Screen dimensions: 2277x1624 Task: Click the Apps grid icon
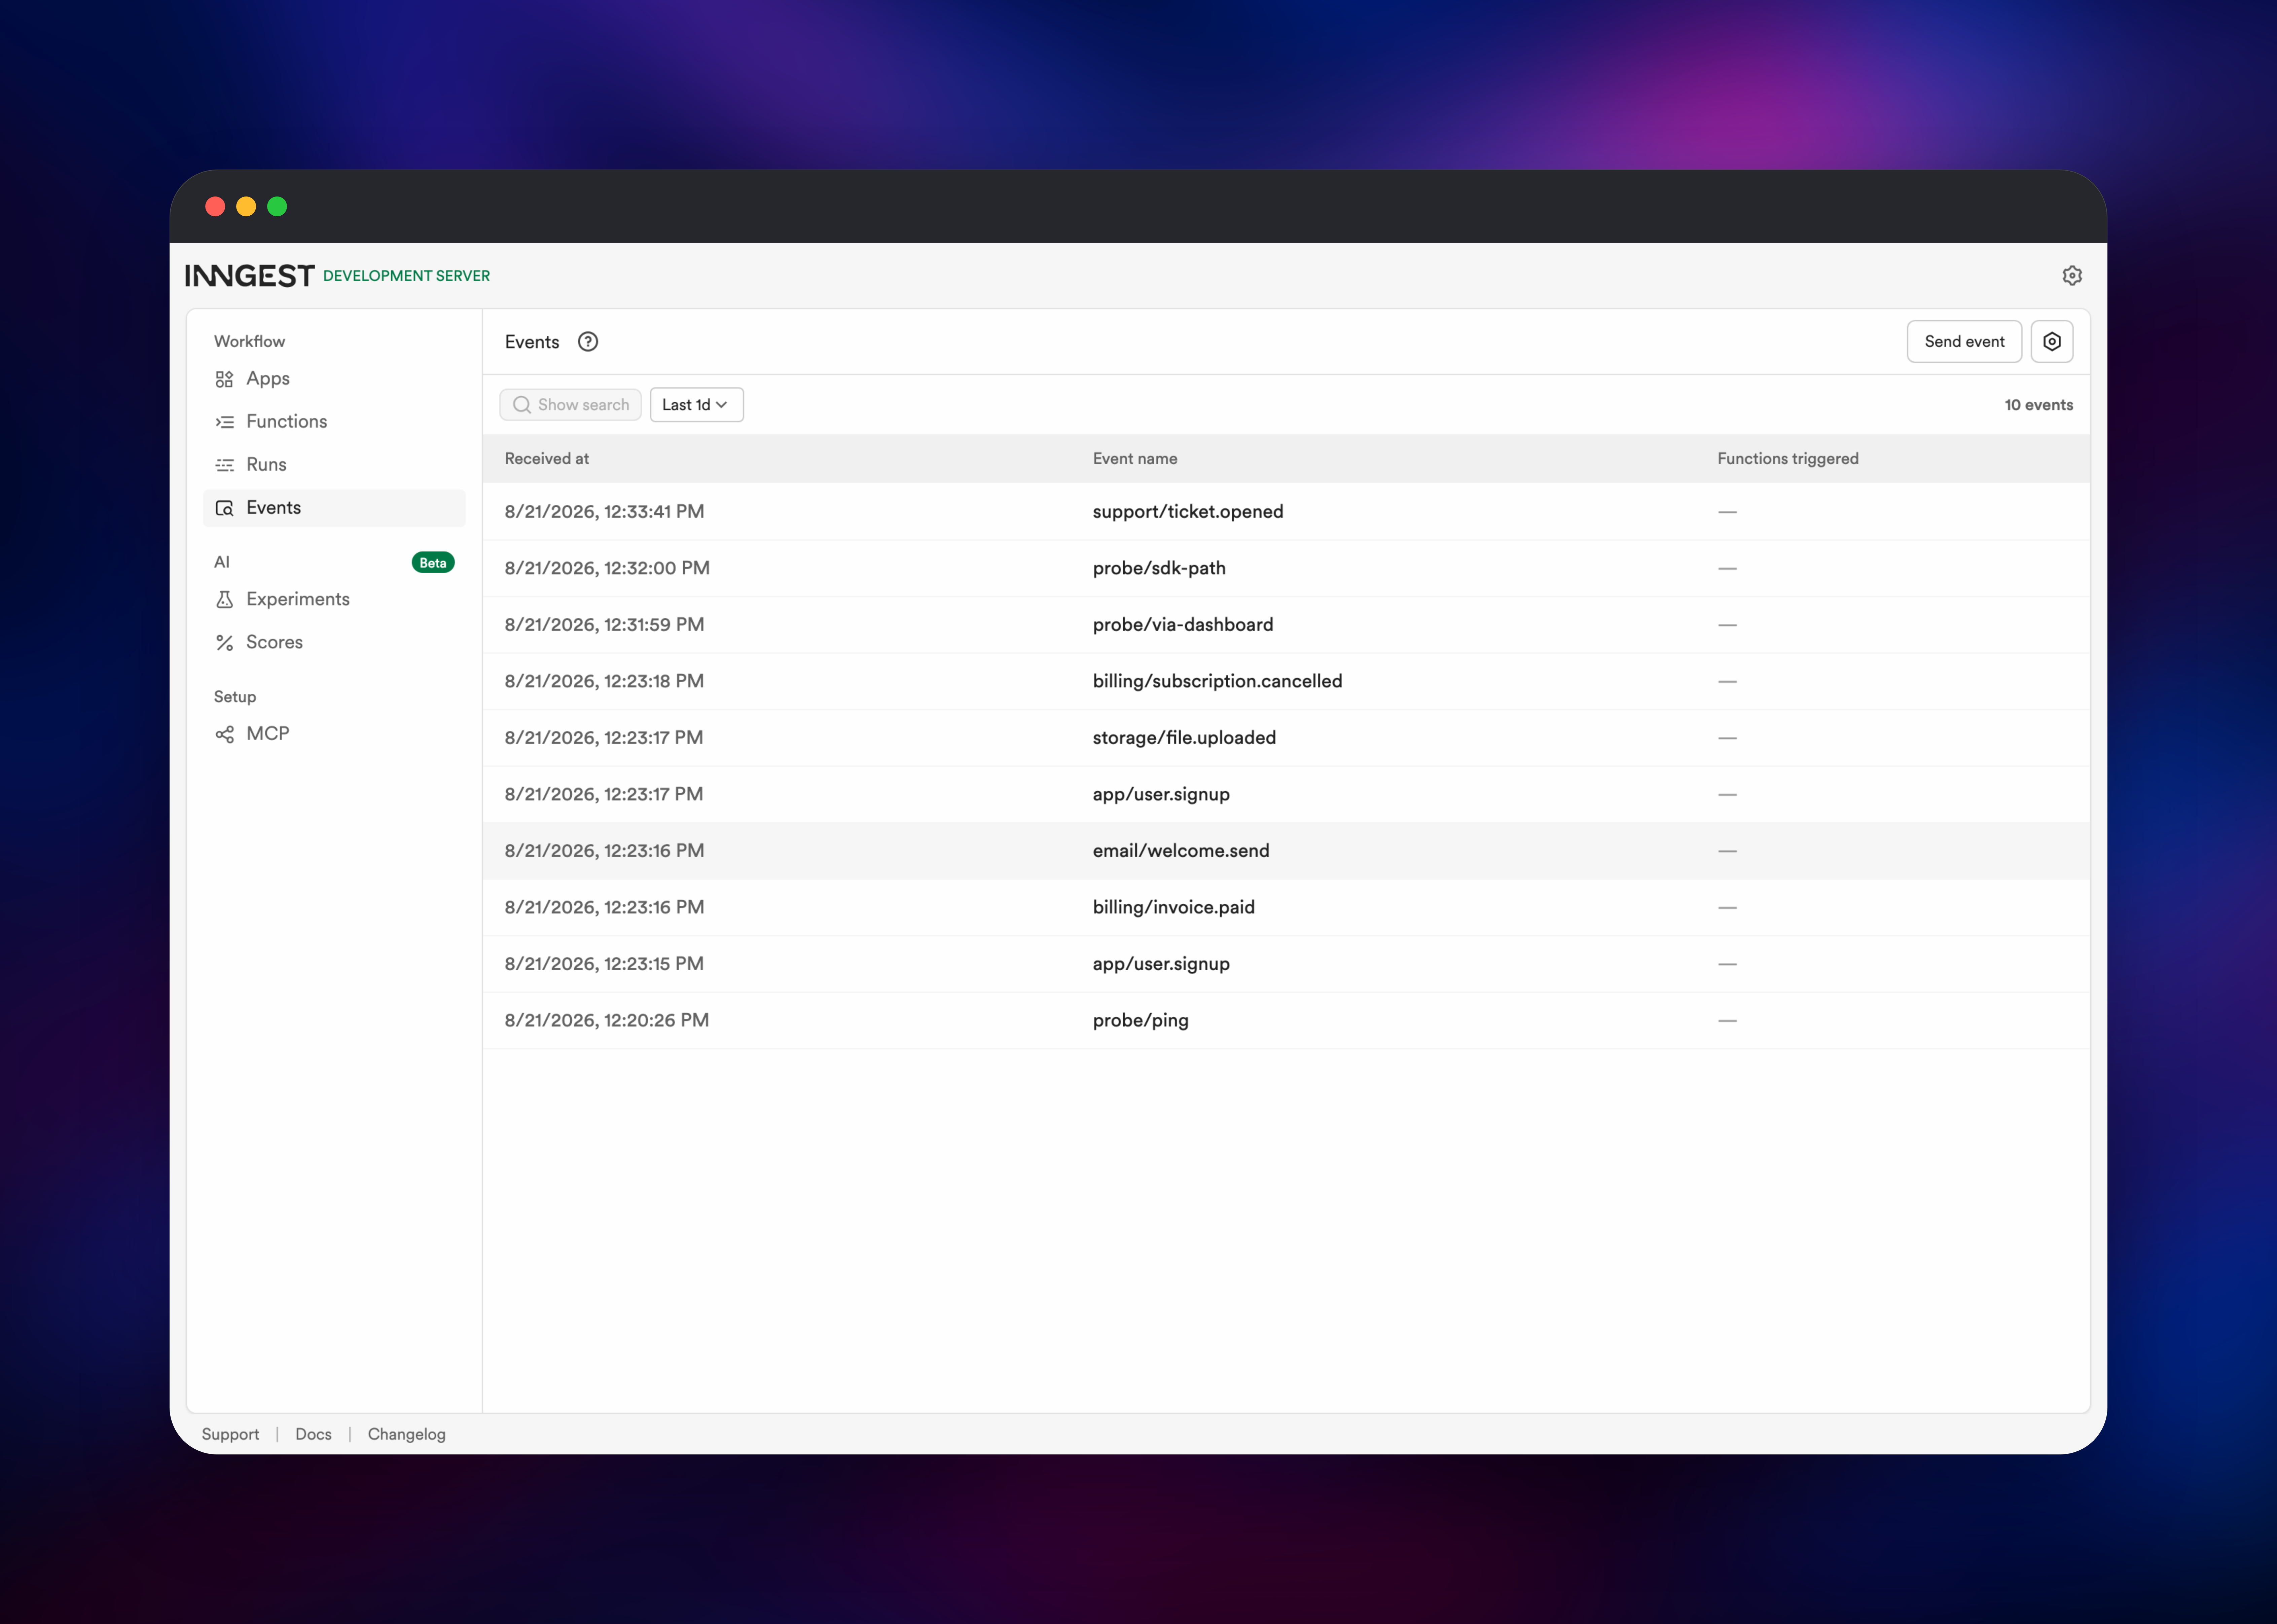point(224,379)
